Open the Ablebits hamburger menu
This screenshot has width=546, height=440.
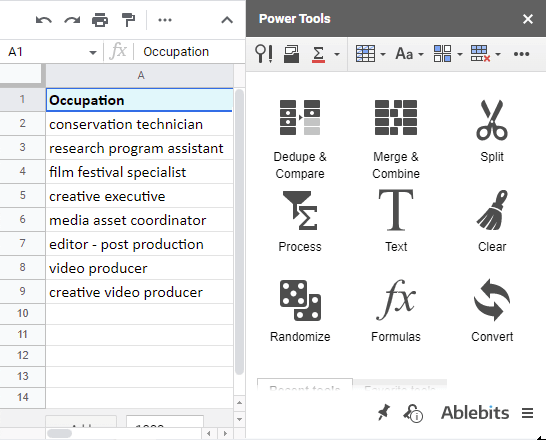pyautogui.click(x=528, y=413)
